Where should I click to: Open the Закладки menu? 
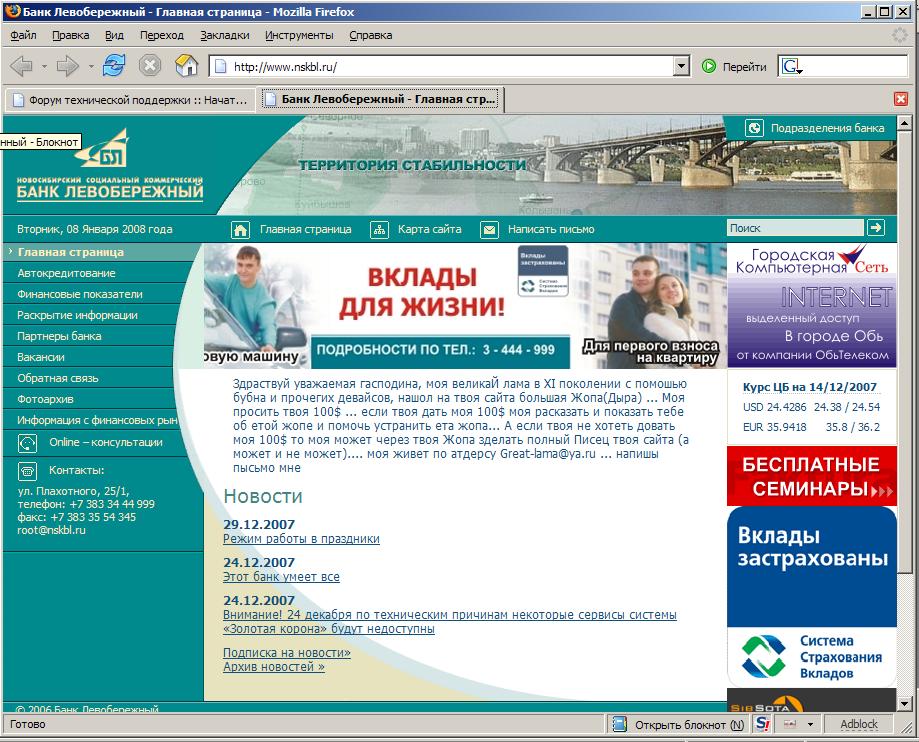tap(224, 35)
